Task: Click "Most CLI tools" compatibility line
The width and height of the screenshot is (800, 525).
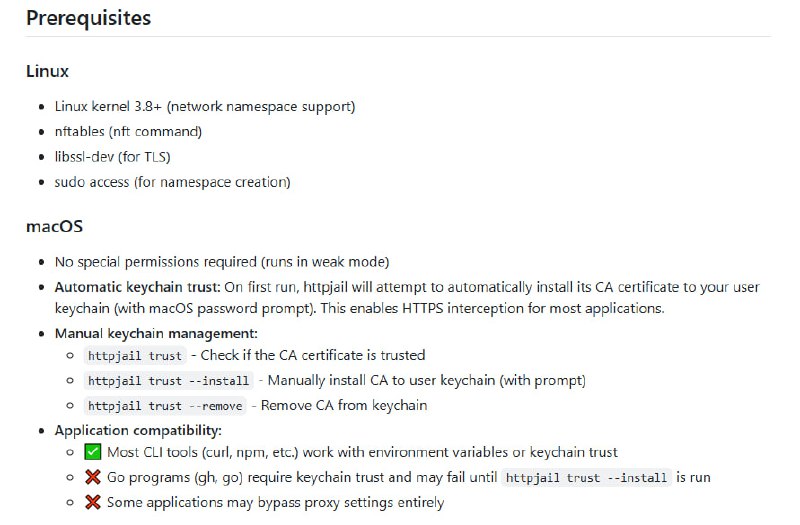Action: pyautogui.click(x=362, y=452)
